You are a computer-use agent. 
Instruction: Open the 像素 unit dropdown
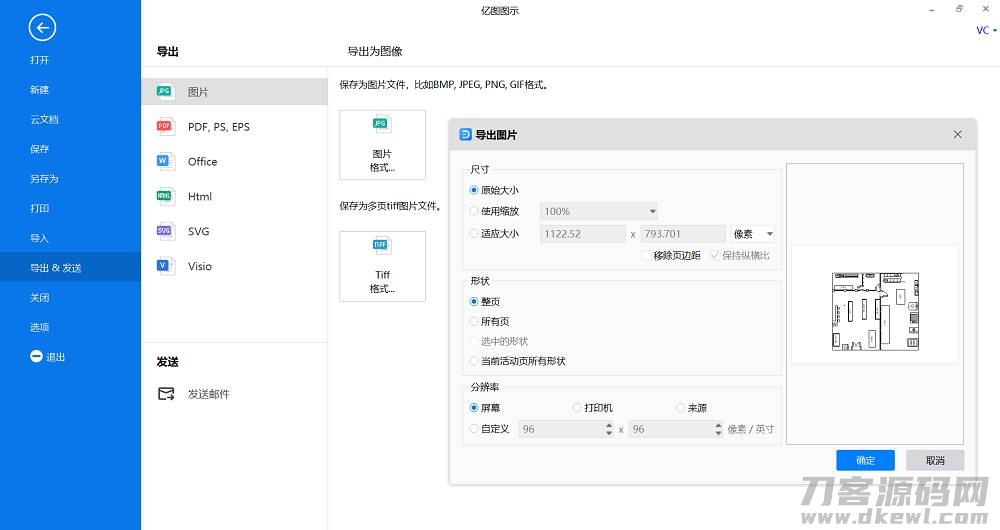(x=753, y=234)
